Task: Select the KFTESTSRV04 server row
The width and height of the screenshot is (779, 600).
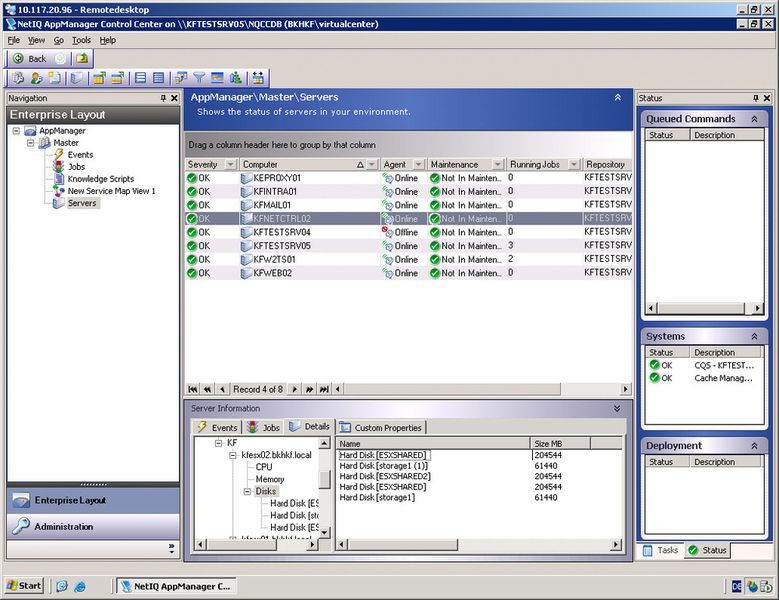Action: pos(408,232)
